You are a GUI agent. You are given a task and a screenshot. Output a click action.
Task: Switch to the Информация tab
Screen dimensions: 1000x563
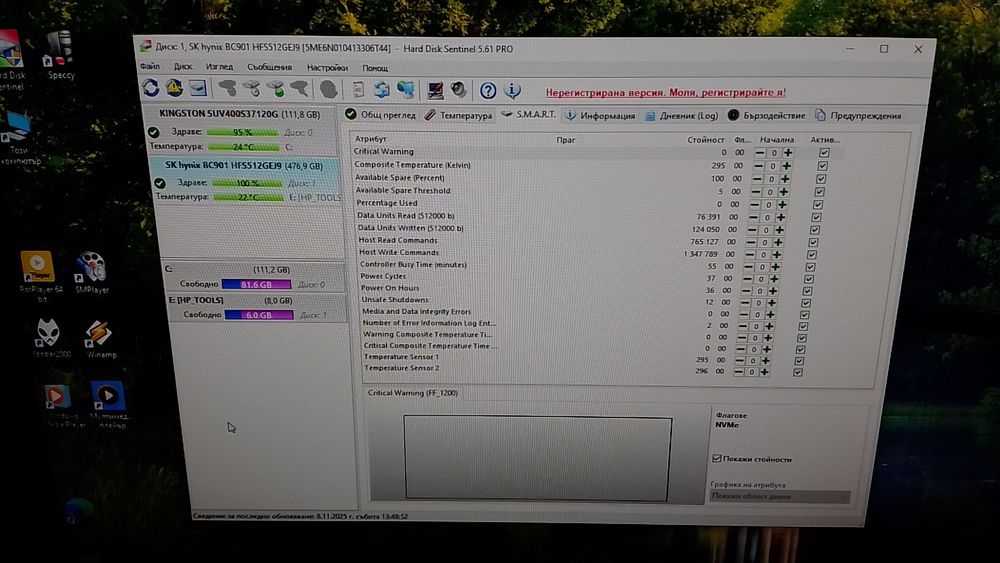pyautogui.click(x=600, y=115)
